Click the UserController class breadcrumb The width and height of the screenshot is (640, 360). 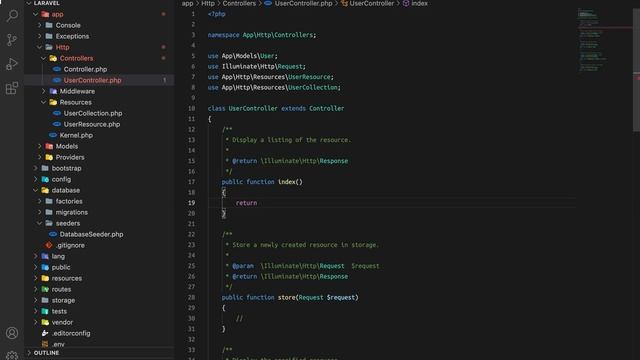coord(371,3)
